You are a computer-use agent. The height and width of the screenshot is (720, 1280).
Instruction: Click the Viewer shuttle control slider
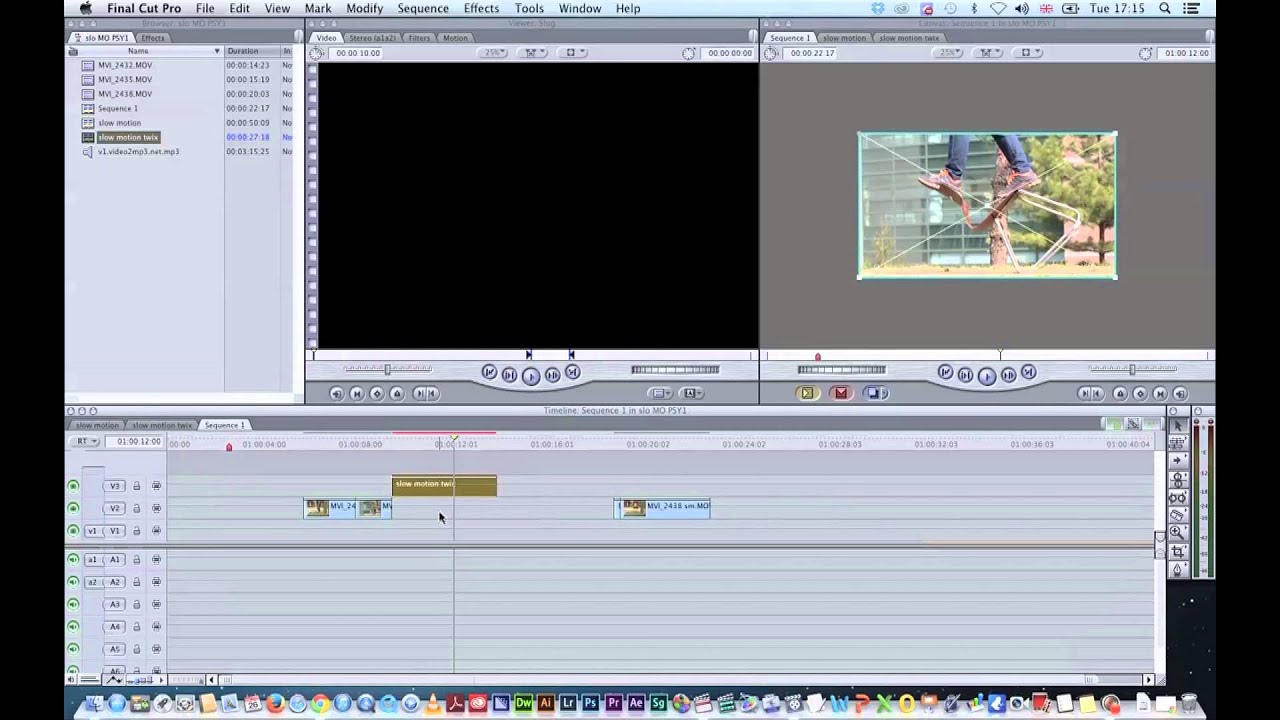[387, 369]
